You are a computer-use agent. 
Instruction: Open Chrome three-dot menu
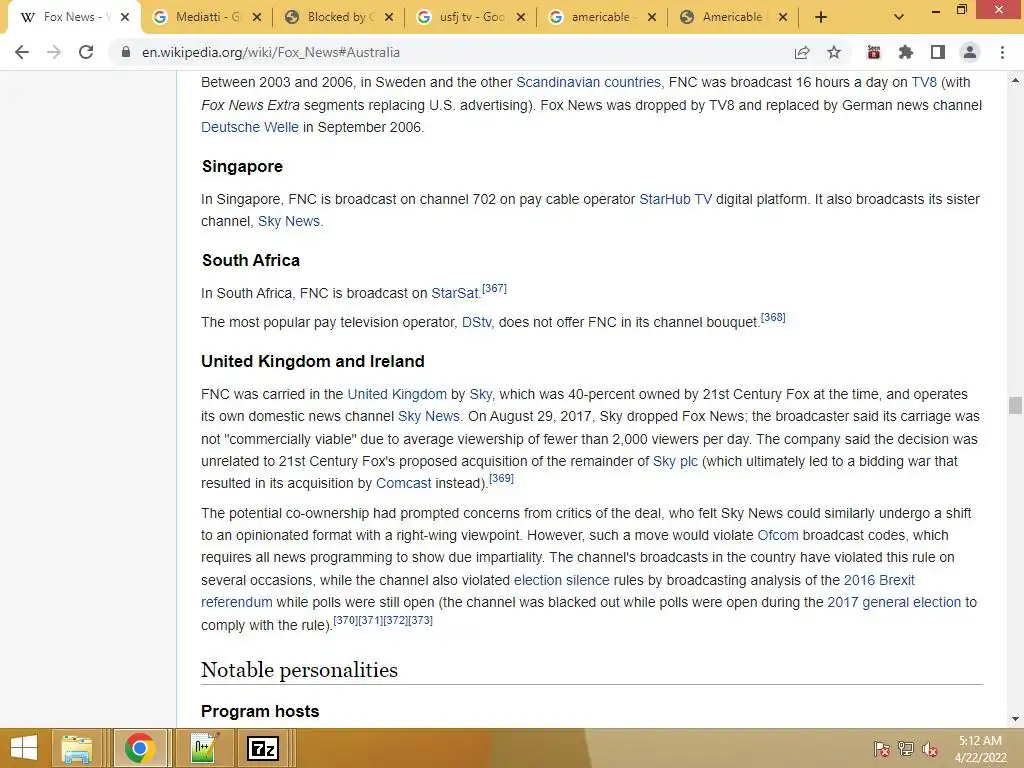pos(1002,52)
